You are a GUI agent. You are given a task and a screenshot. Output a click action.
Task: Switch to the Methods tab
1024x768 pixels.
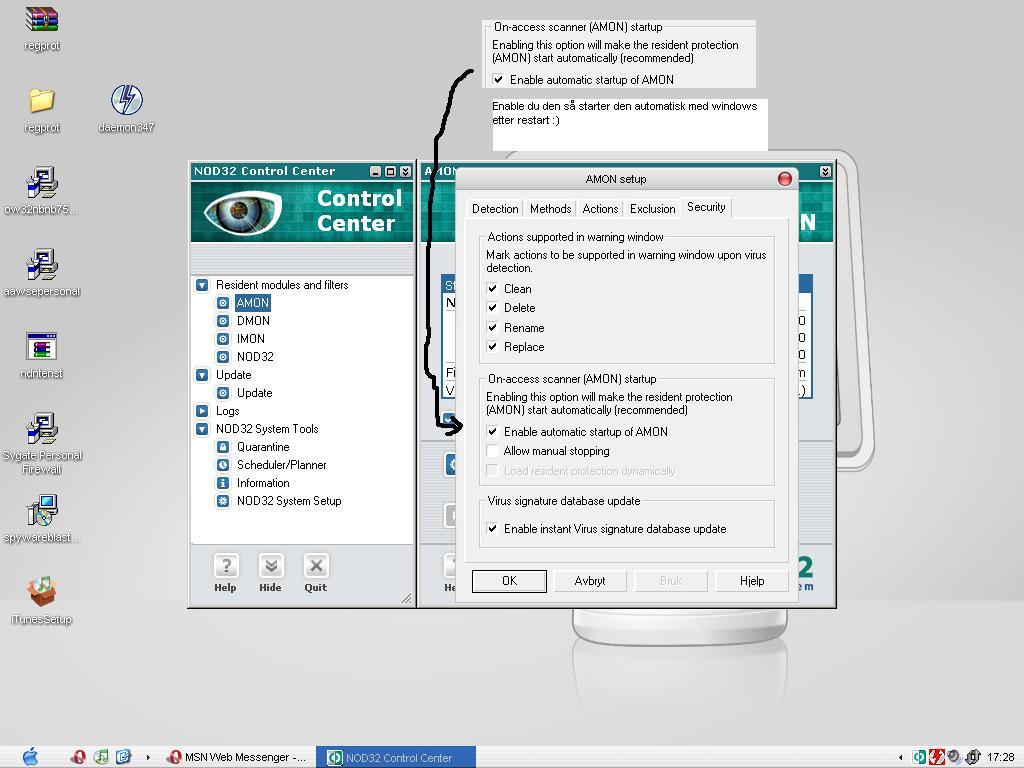click(551, 209)
